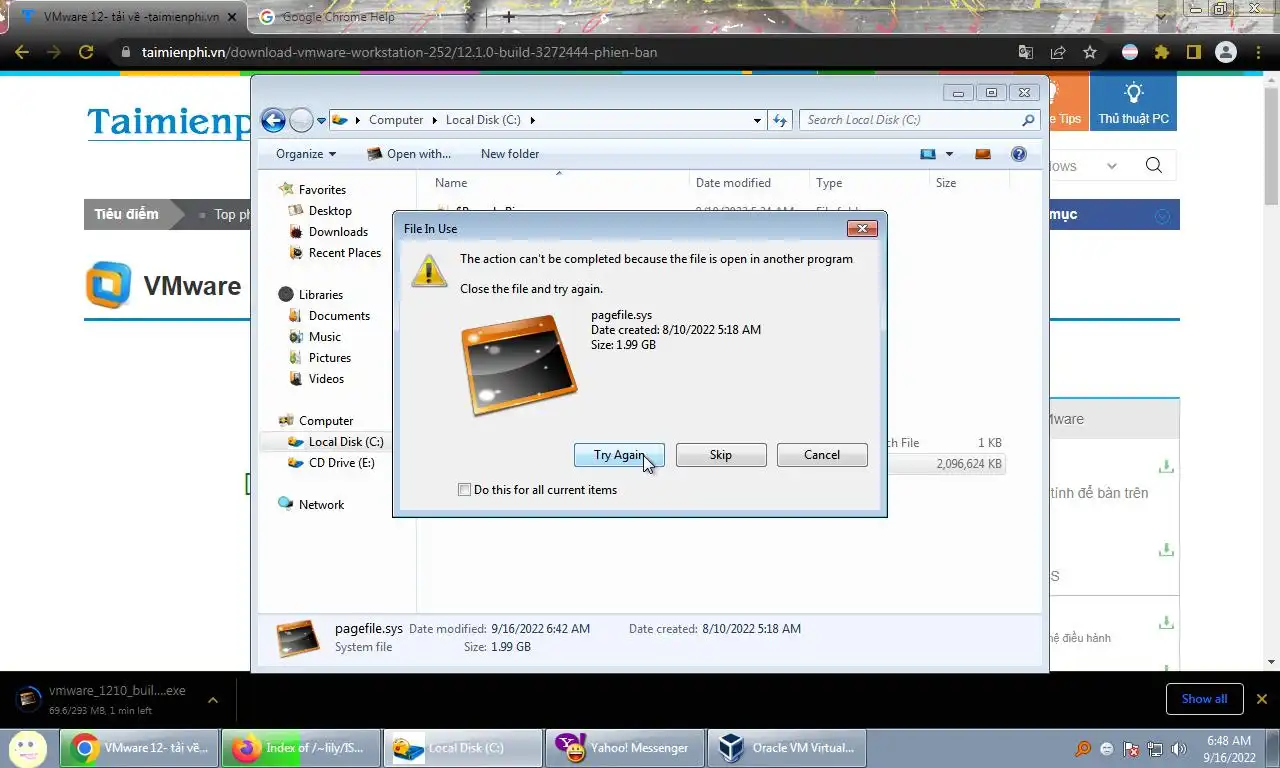Click Open with... in Explorer toolbar
This screenshot has width=1280, height=768.
[409, 154]
